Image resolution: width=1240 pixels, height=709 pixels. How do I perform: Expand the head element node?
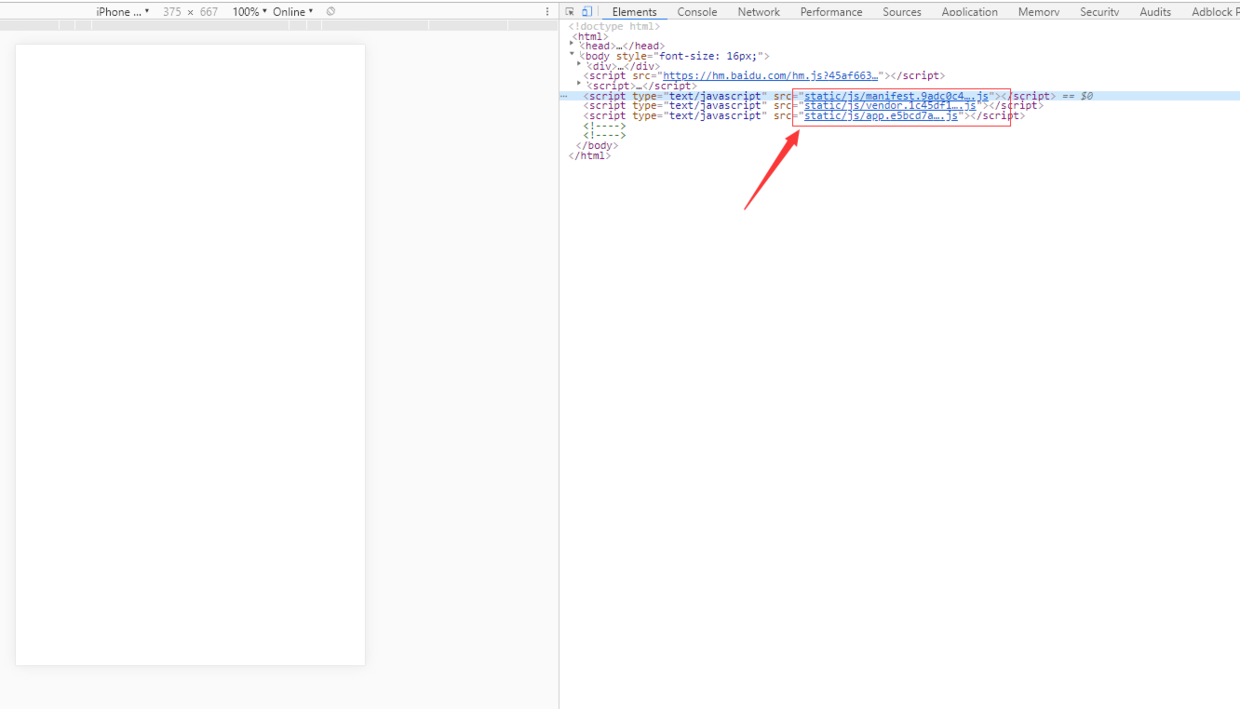pyautogui.click(x=572, y=44)
